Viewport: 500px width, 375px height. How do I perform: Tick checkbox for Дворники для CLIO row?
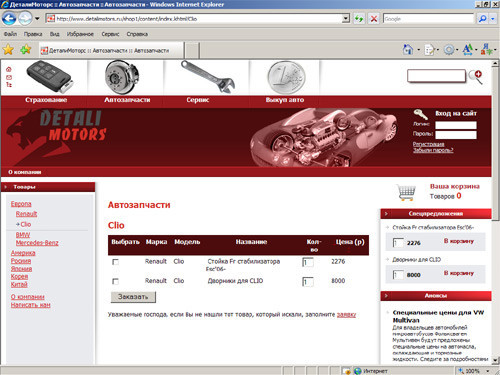click(x=116, y=281)
